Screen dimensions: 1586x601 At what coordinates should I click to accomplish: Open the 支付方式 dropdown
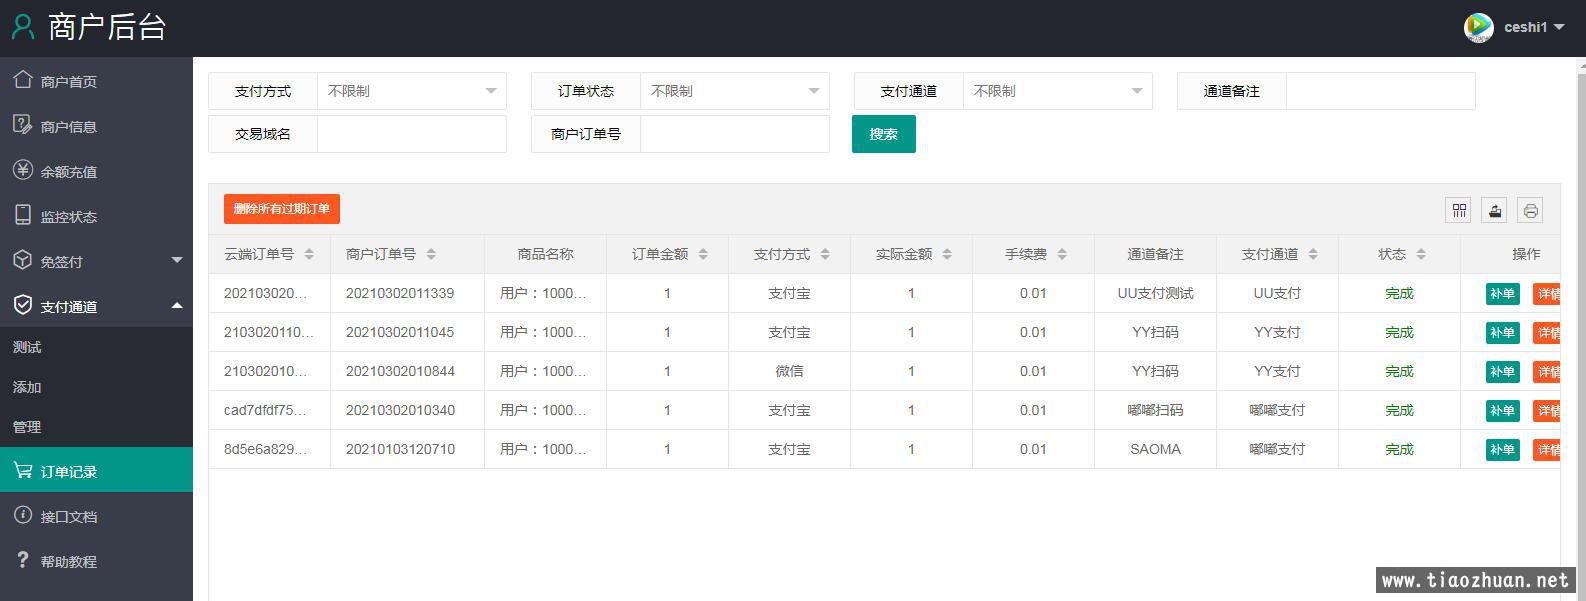(x=411, y=91)
